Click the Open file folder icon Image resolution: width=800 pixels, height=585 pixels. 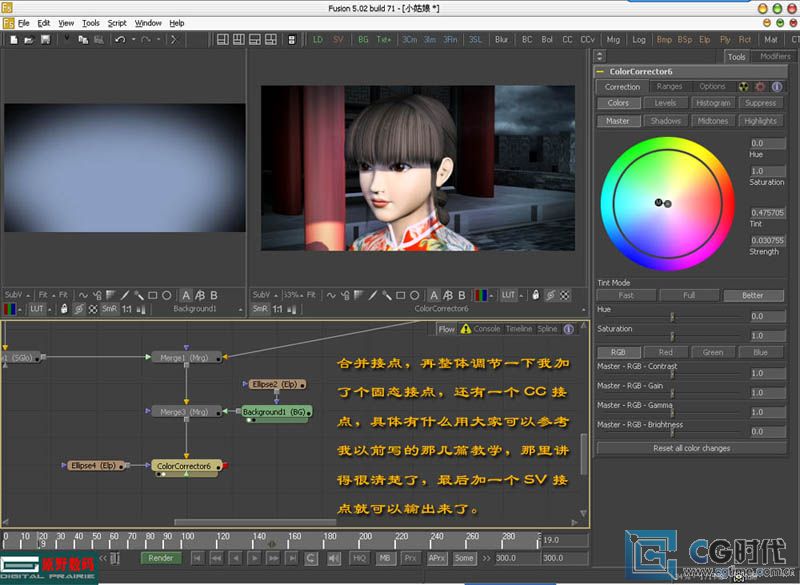pyautogui.click(x=29, y=40)
